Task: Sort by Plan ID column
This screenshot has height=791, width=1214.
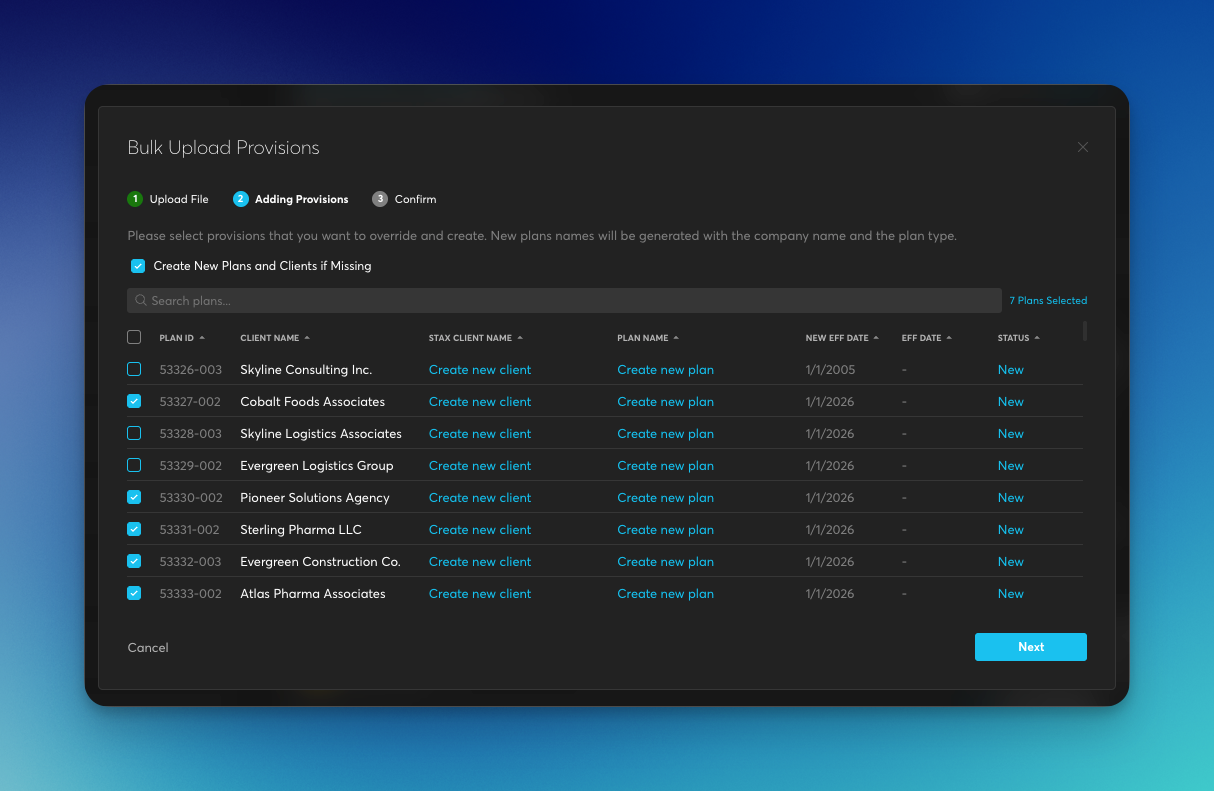Action: click(182, 338)
